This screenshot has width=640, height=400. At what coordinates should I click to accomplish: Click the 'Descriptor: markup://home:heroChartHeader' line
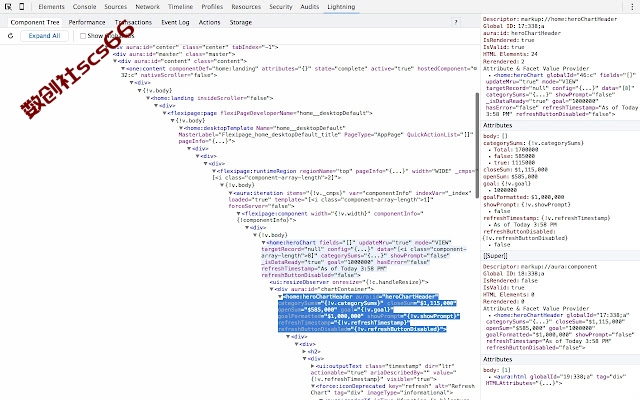tap(550, 19)
